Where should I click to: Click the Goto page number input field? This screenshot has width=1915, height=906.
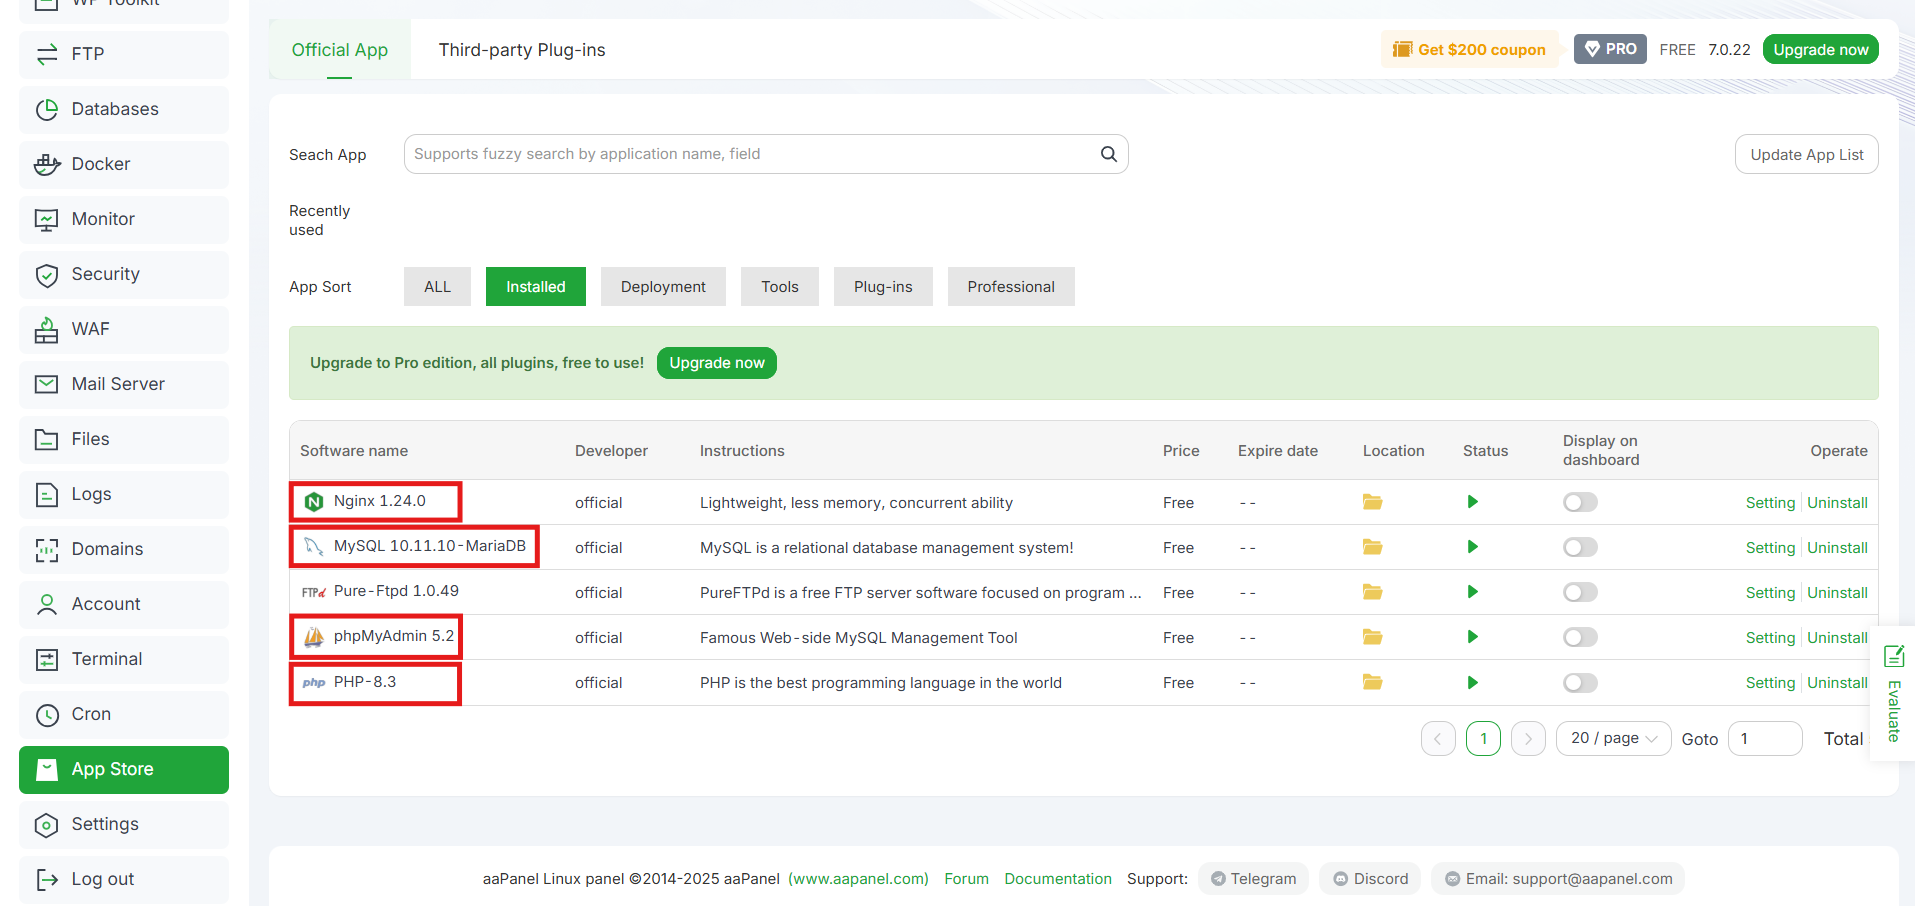point(1764,738)
